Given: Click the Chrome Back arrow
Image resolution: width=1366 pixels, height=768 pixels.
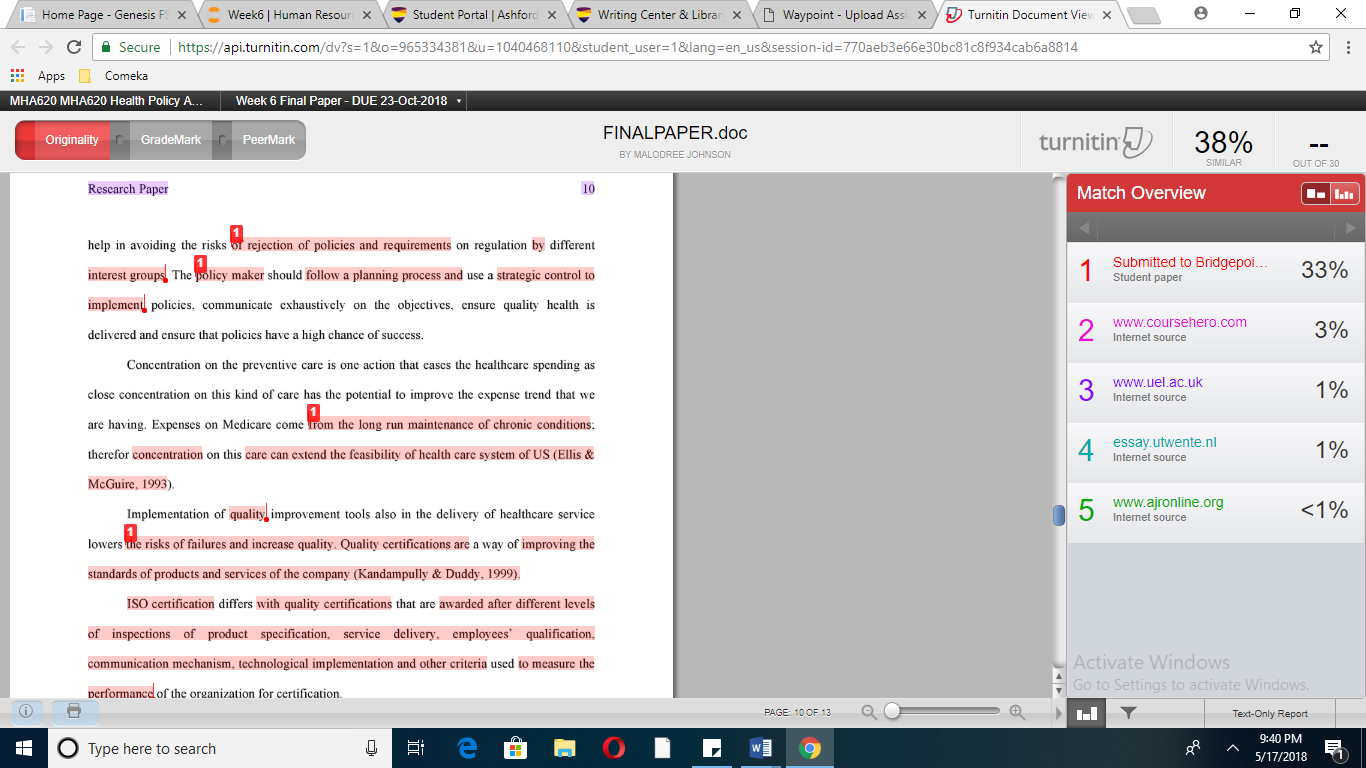Looking at the screenshot, I should click(x=19, y=47).
